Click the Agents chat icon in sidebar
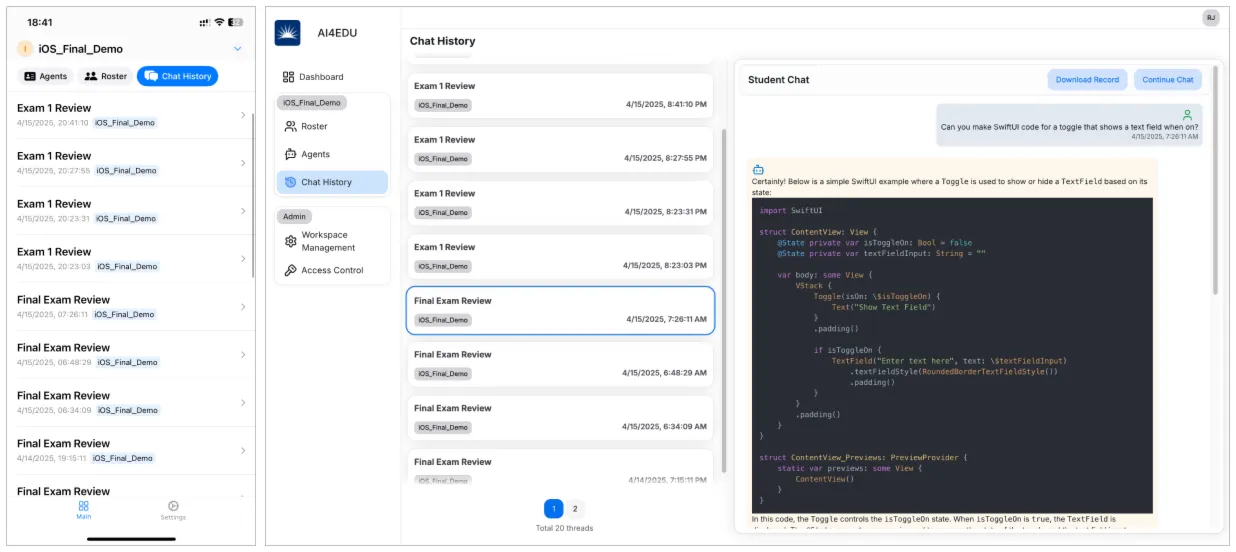The width and height of the screenshot is (1236, 552). [x=291, y=155]
